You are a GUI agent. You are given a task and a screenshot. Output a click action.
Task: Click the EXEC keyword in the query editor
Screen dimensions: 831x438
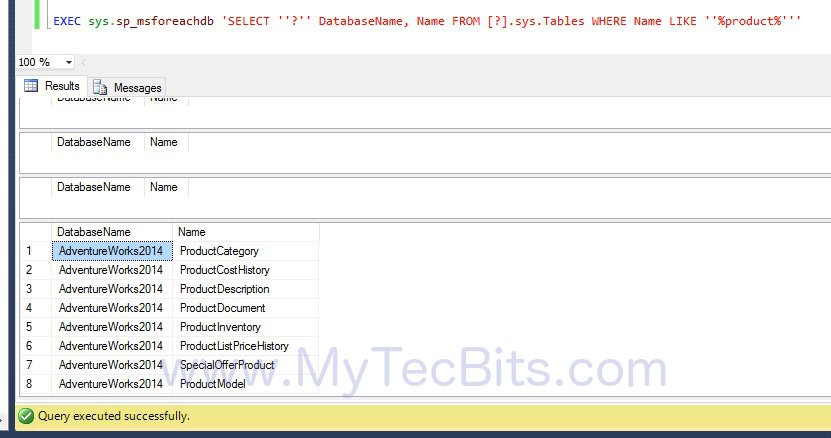(x=67, y=21)
